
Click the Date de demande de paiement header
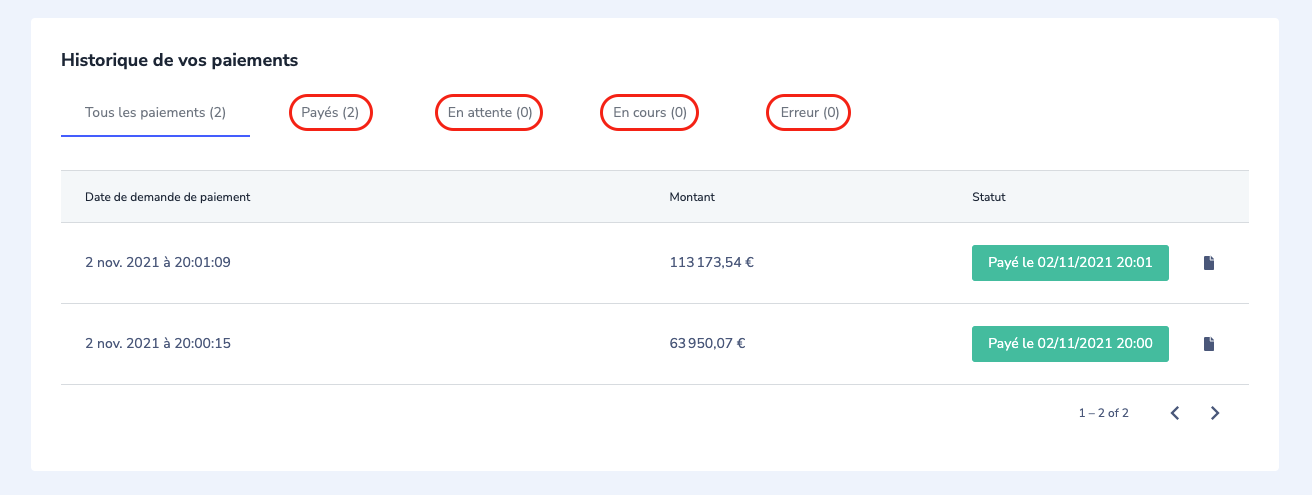167,197
